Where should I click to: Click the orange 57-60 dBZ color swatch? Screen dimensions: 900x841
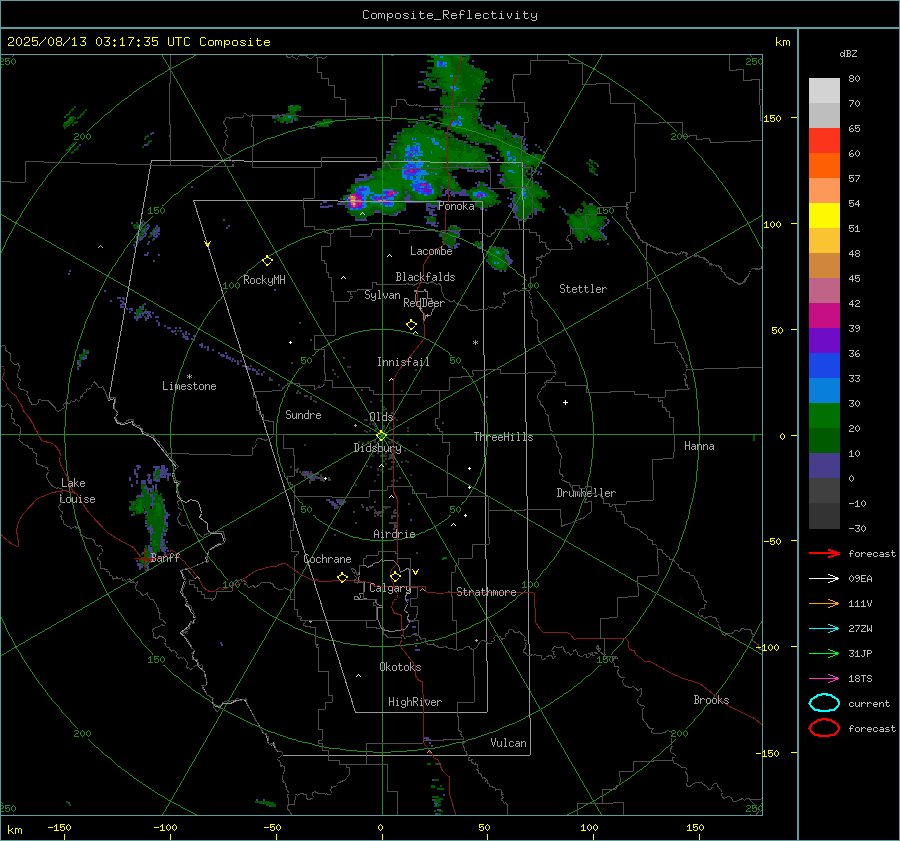[x=824, y=166]
